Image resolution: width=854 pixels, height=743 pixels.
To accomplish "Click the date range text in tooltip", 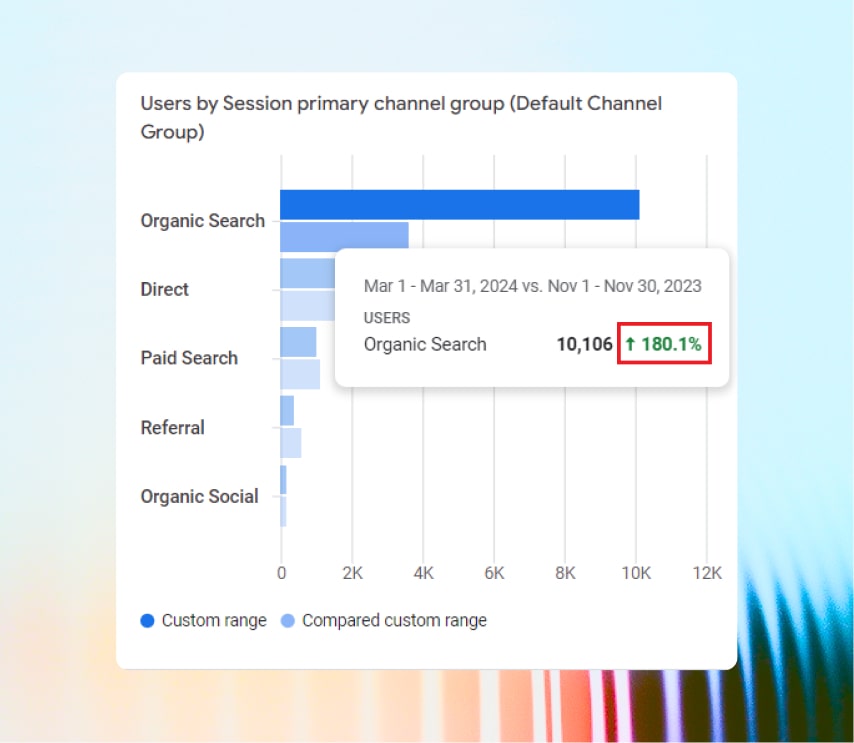I will click(532, 286).
